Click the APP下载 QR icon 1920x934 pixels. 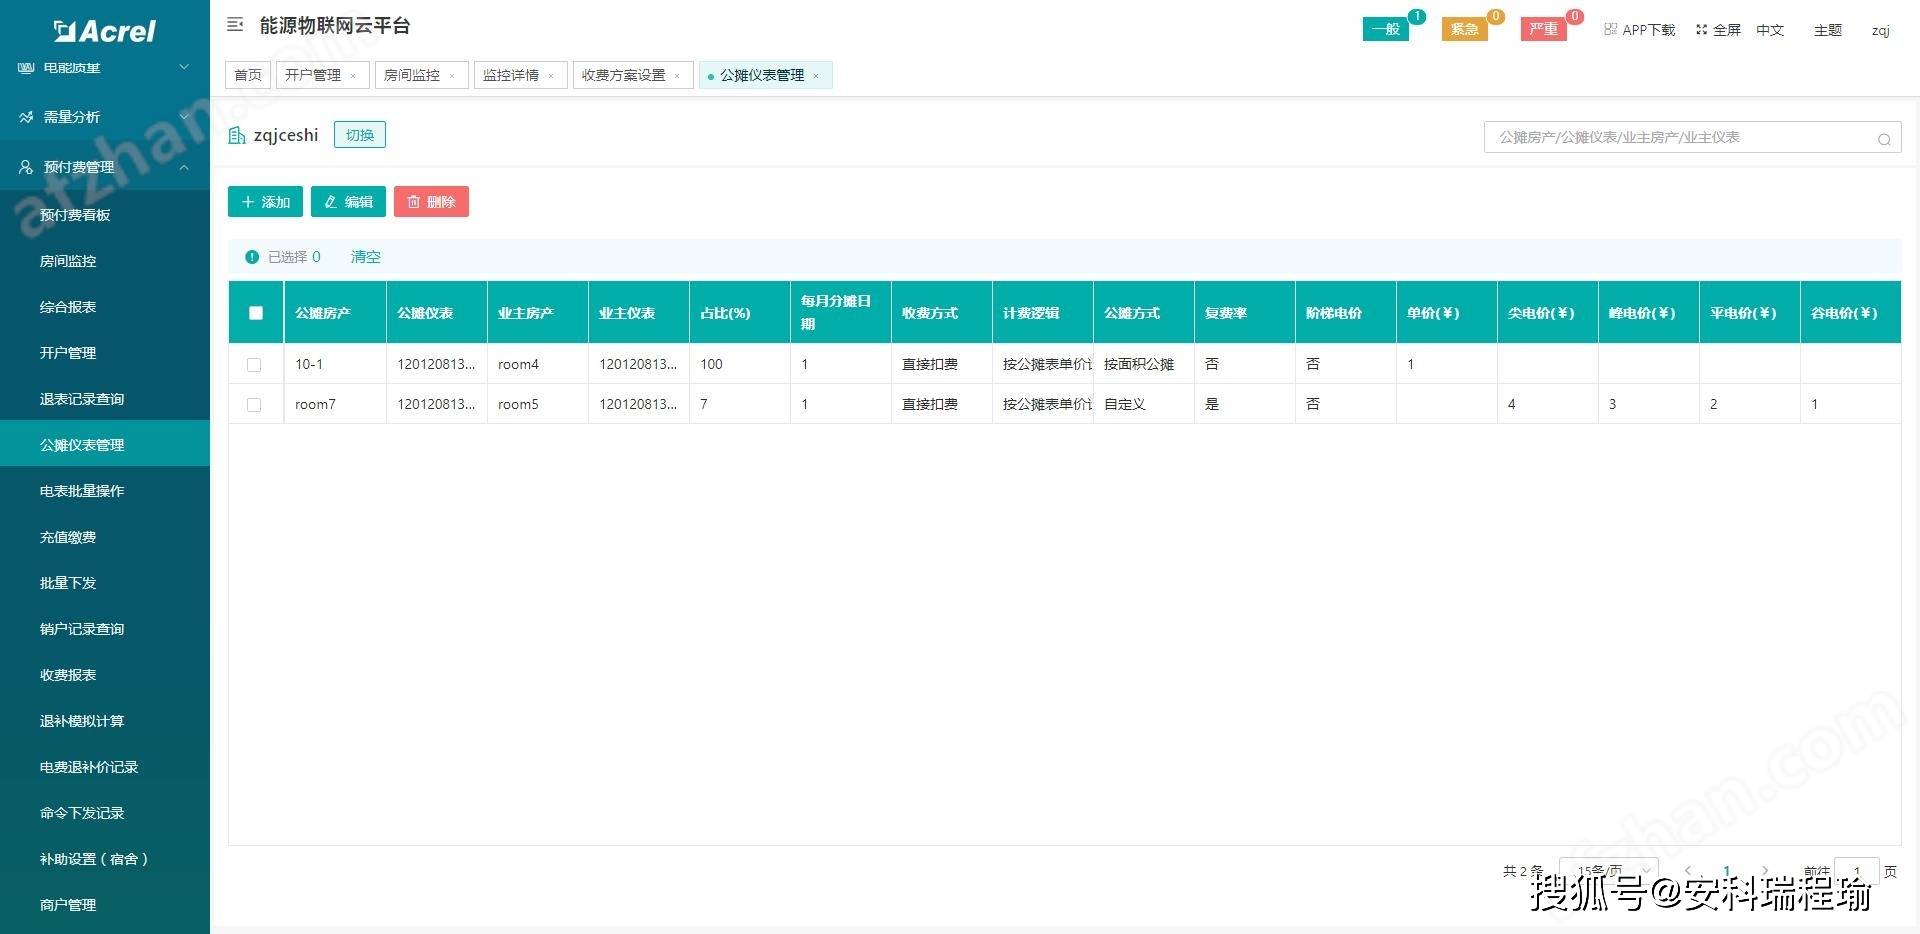point(1610,29)
